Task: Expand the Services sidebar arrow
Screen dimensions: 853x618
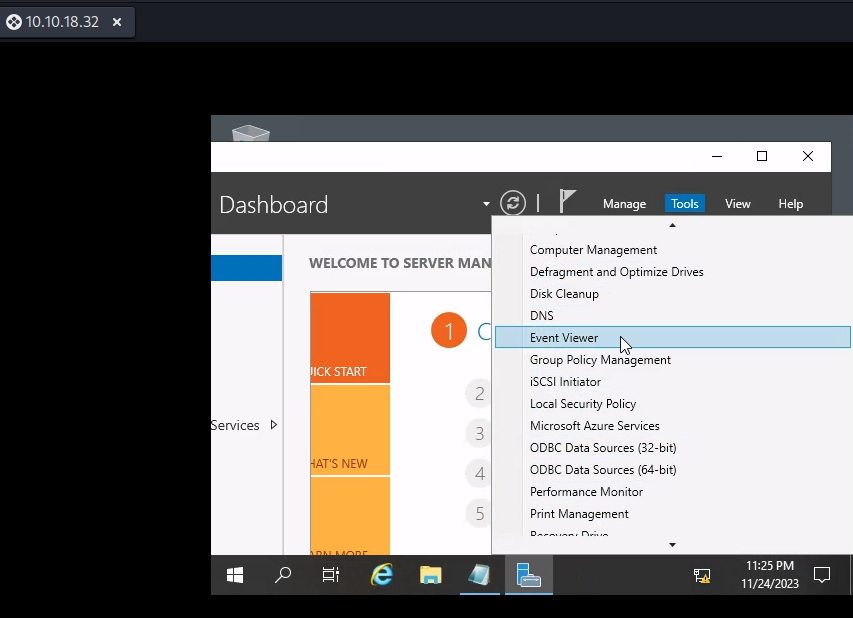Action: point(274,425)
